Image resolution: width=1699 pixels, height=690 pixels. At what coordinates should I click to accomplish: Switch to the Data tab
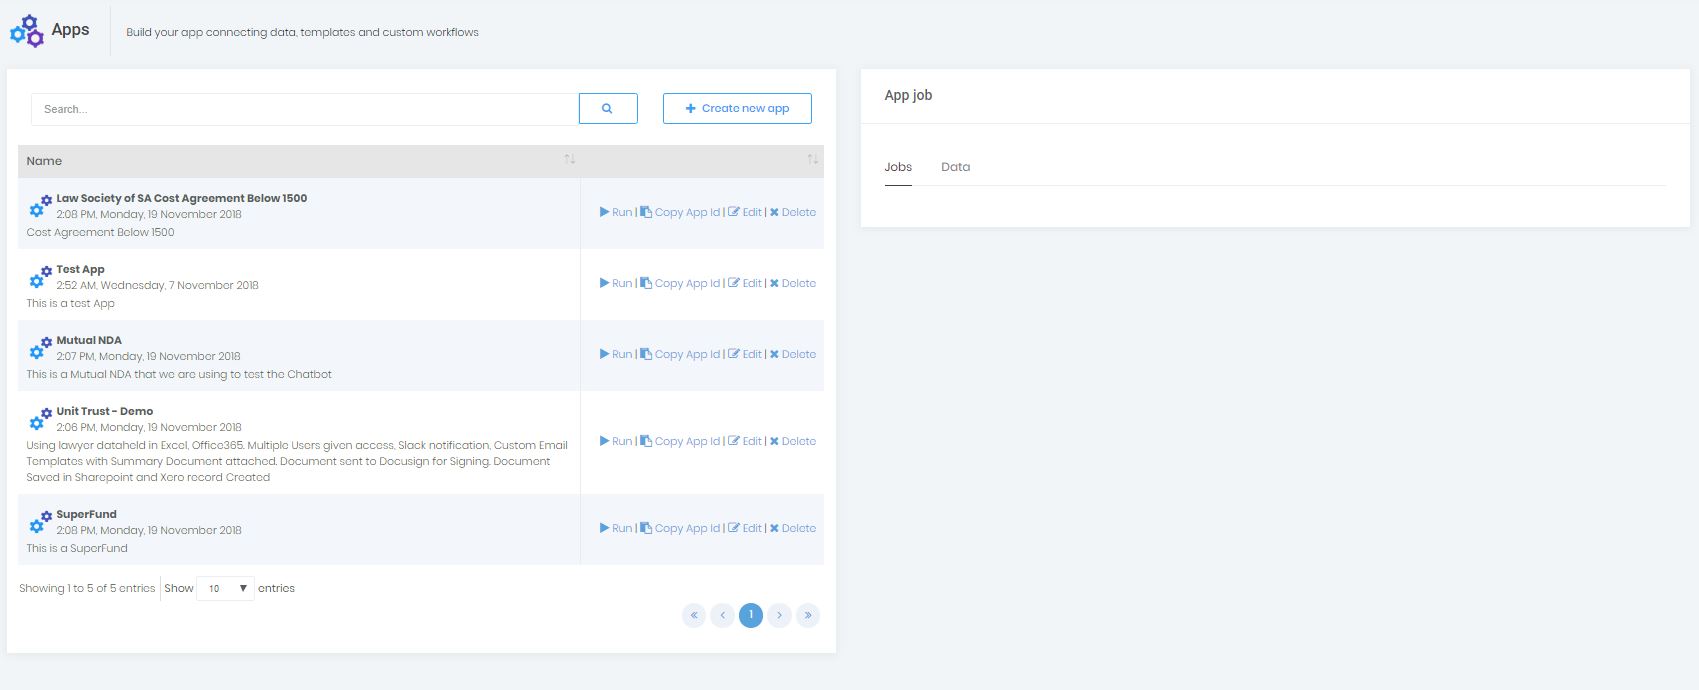coord(955,167)
